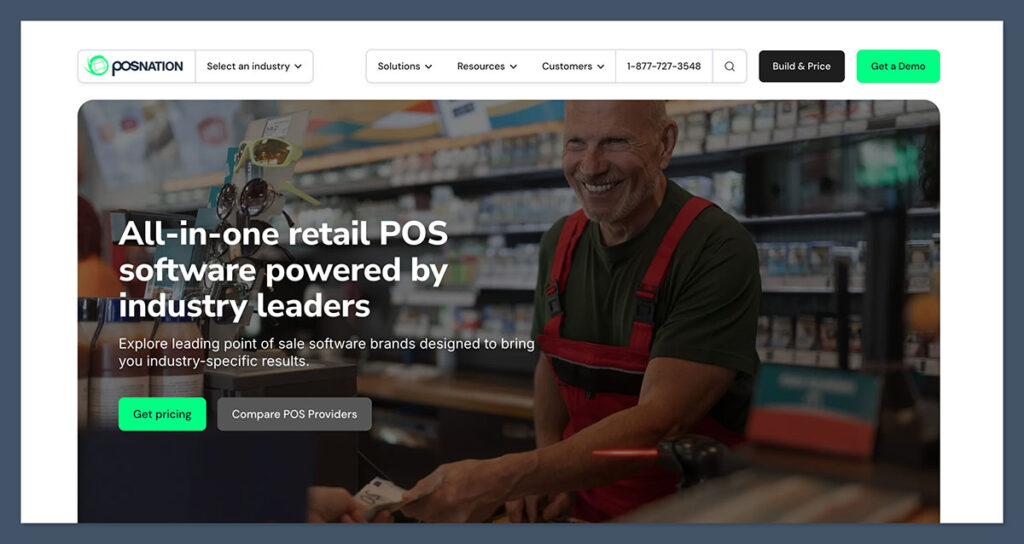The height and width of the screenshot is (544, 1024).
Task: Click the yellow sunglasses on the display rack
Action: pyautogui.click(x=268, y=154)
